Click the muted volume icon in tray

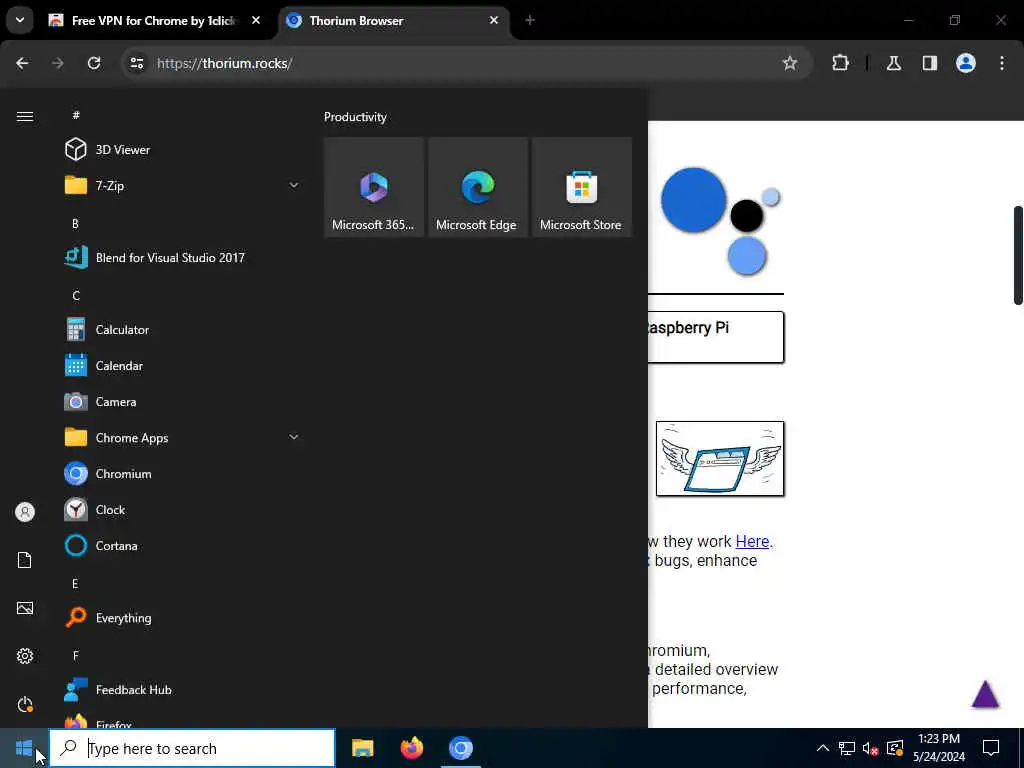tap(871, 748)
